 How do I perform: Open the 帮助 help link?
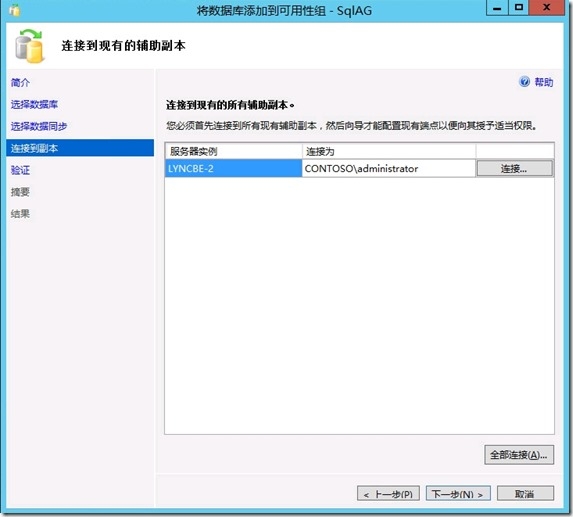[x=544, y=82]
